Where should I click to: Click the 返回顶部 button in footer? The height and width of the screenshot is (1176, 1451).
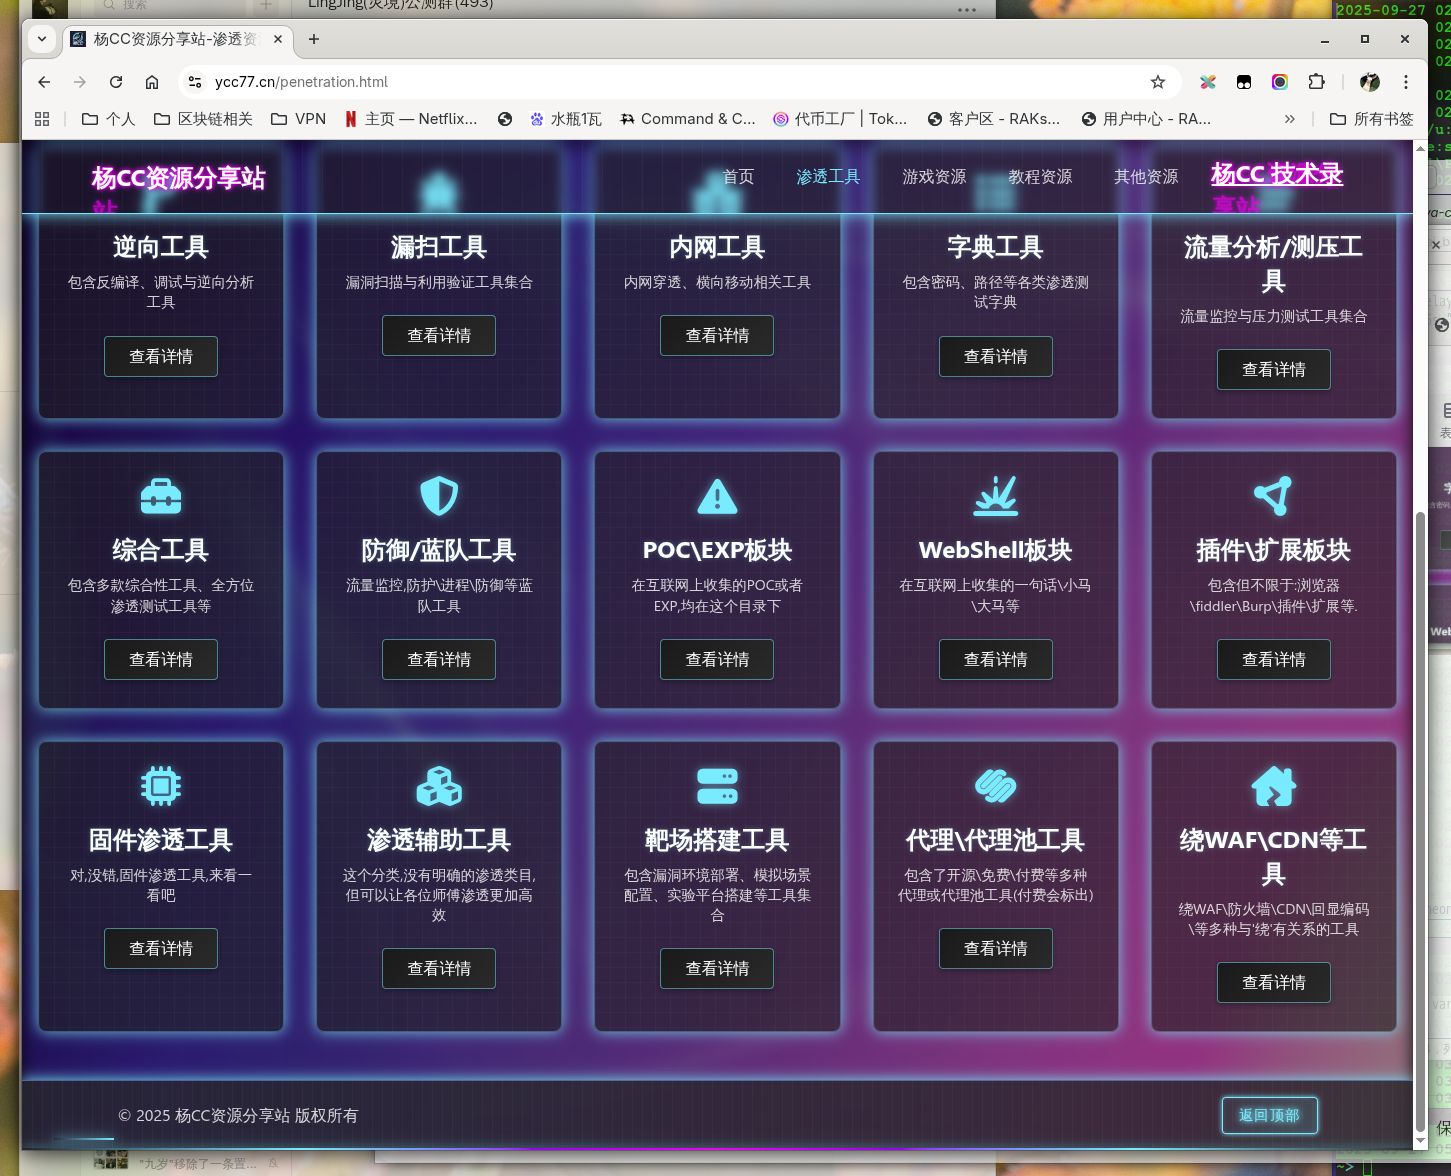[1270, 1116]
